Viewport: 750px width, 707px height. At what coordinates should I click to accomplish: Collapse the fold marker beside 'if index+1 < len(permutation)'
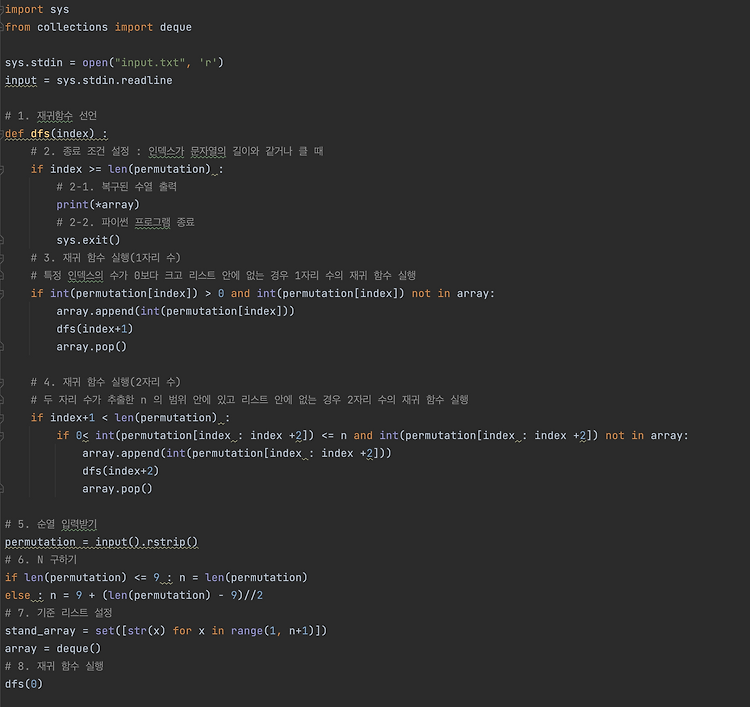[1, 418]
